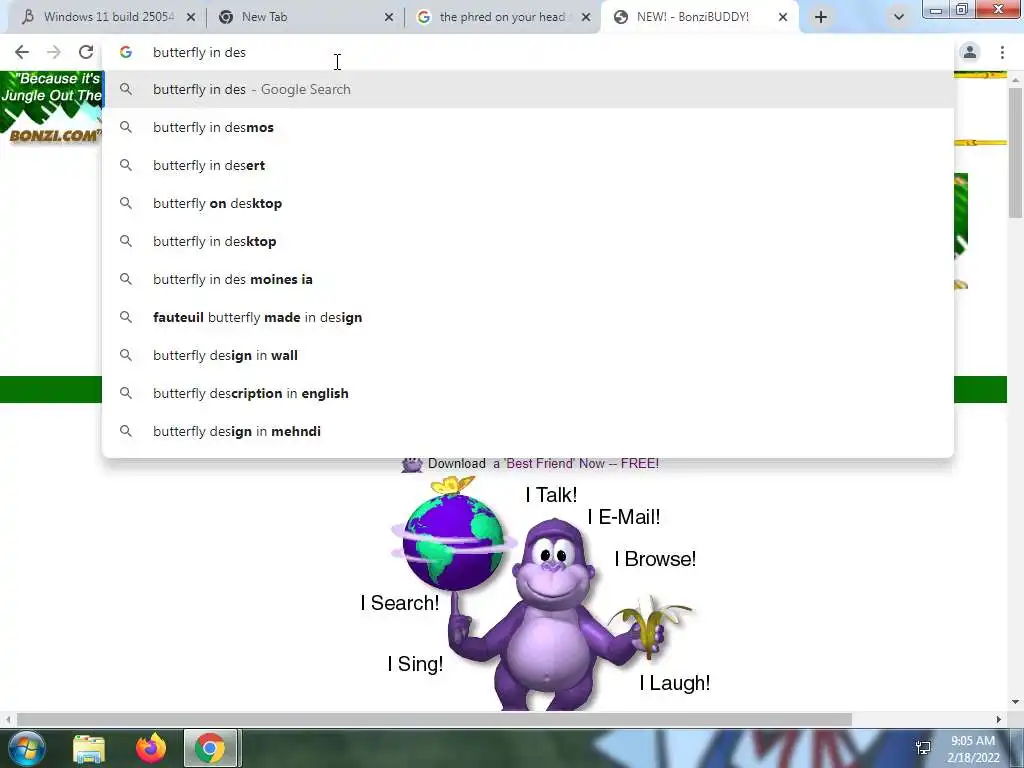The width and height of the screenshot is (1024, 768).
Task: Switch to Windows 11 build 25054 tab
Action: click(108, 17)
